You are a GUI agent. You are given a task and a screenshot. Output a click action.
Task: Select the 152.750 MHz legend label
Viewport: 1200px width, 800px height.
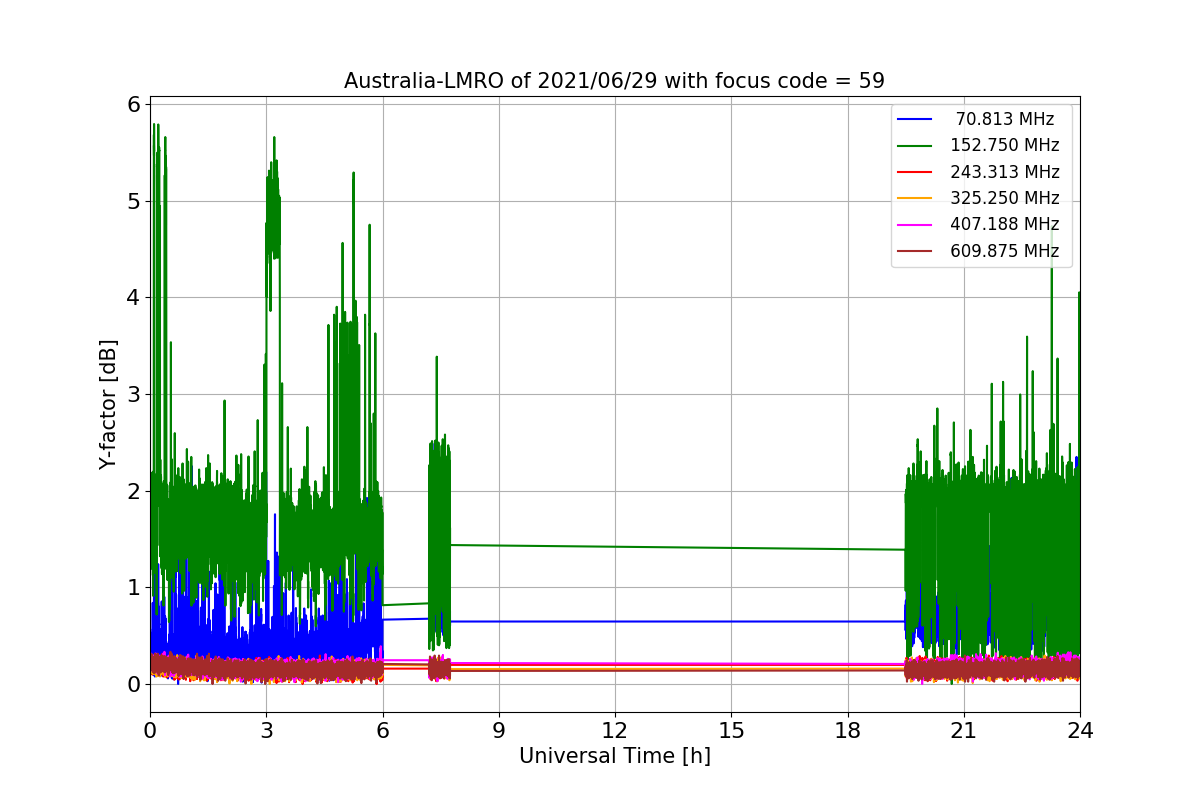pyautogui.click(x=1005, y=145)
